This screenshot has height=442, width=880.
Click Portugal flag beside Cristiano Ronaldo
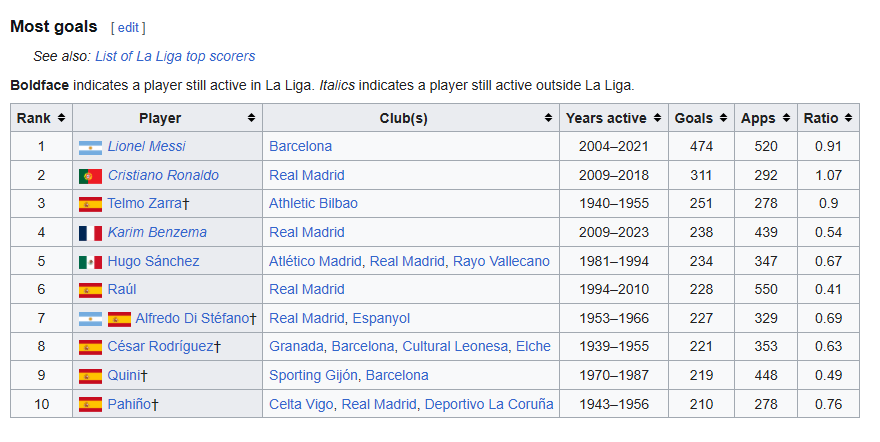(x=90, y=176)
